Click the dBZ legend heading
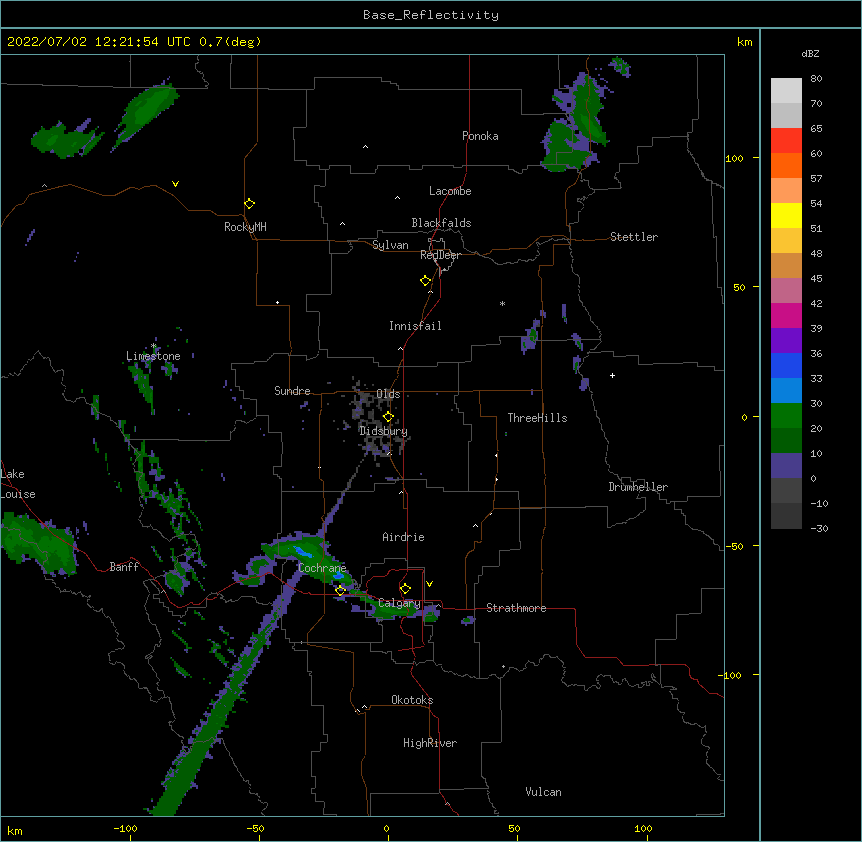Screen dimensions: 862x842 click(x=810, y=53)
